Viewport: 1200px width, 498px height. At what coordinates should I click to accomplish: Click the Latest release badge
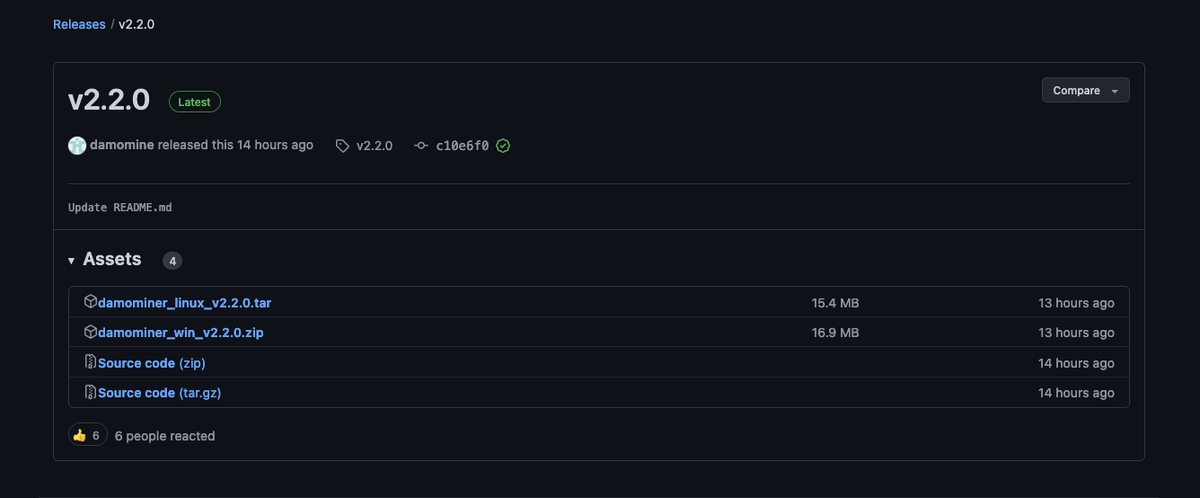(194, 102)
